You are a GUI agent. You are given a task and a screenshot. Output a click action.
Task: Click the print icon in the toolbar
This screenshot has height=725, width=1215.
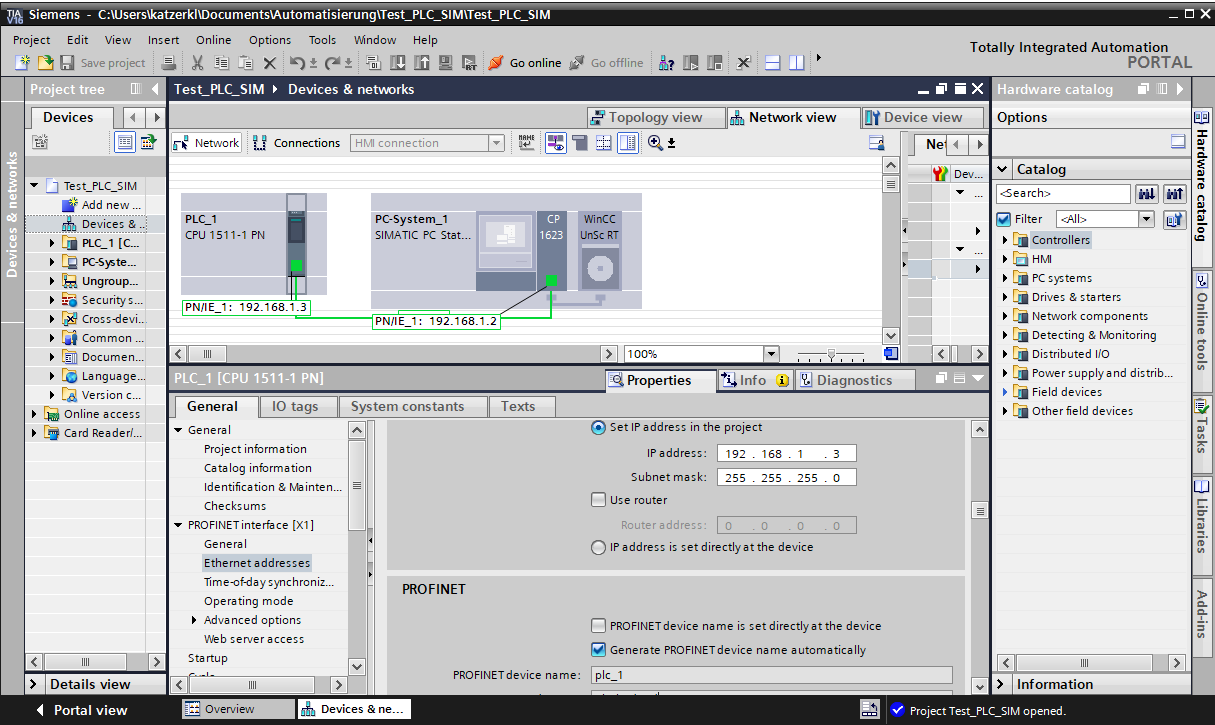pos(169,63)
